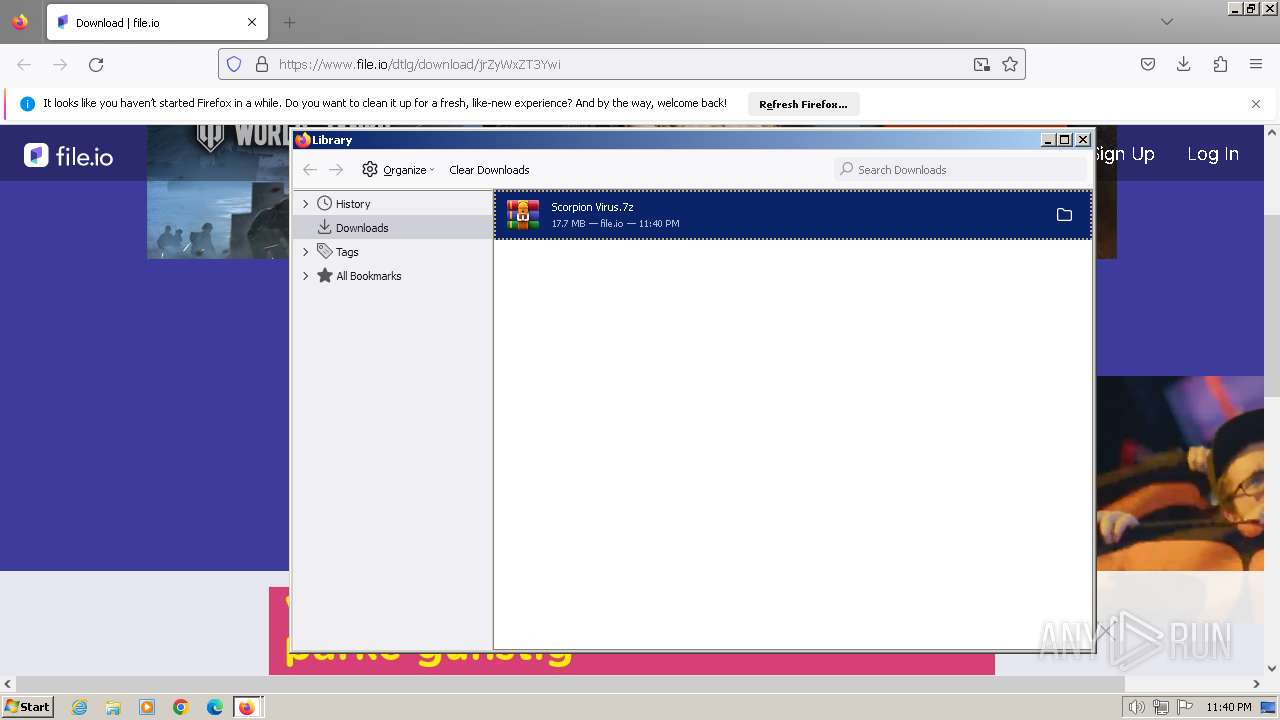Viewport: 1280px width, 720px height.
Task: Show Scorpion Virus.7z in containing folder
Action: (x=1064, y=215)
